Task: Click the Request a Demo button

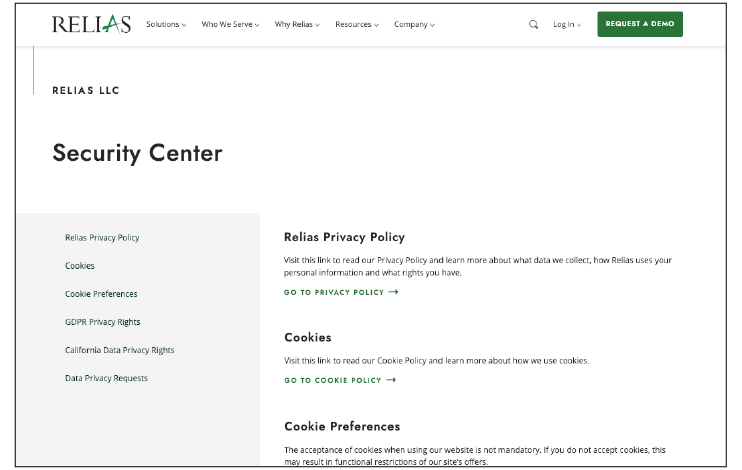Action: click(x=640, y=24)
